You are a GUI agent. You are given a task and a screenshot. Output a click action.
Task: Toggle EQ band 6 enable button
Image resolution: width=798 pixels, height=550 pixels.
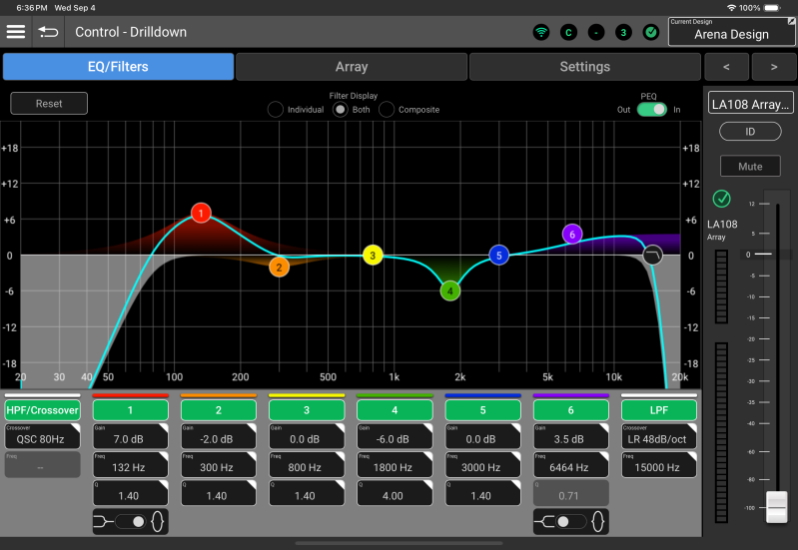[x=571, y=410]
